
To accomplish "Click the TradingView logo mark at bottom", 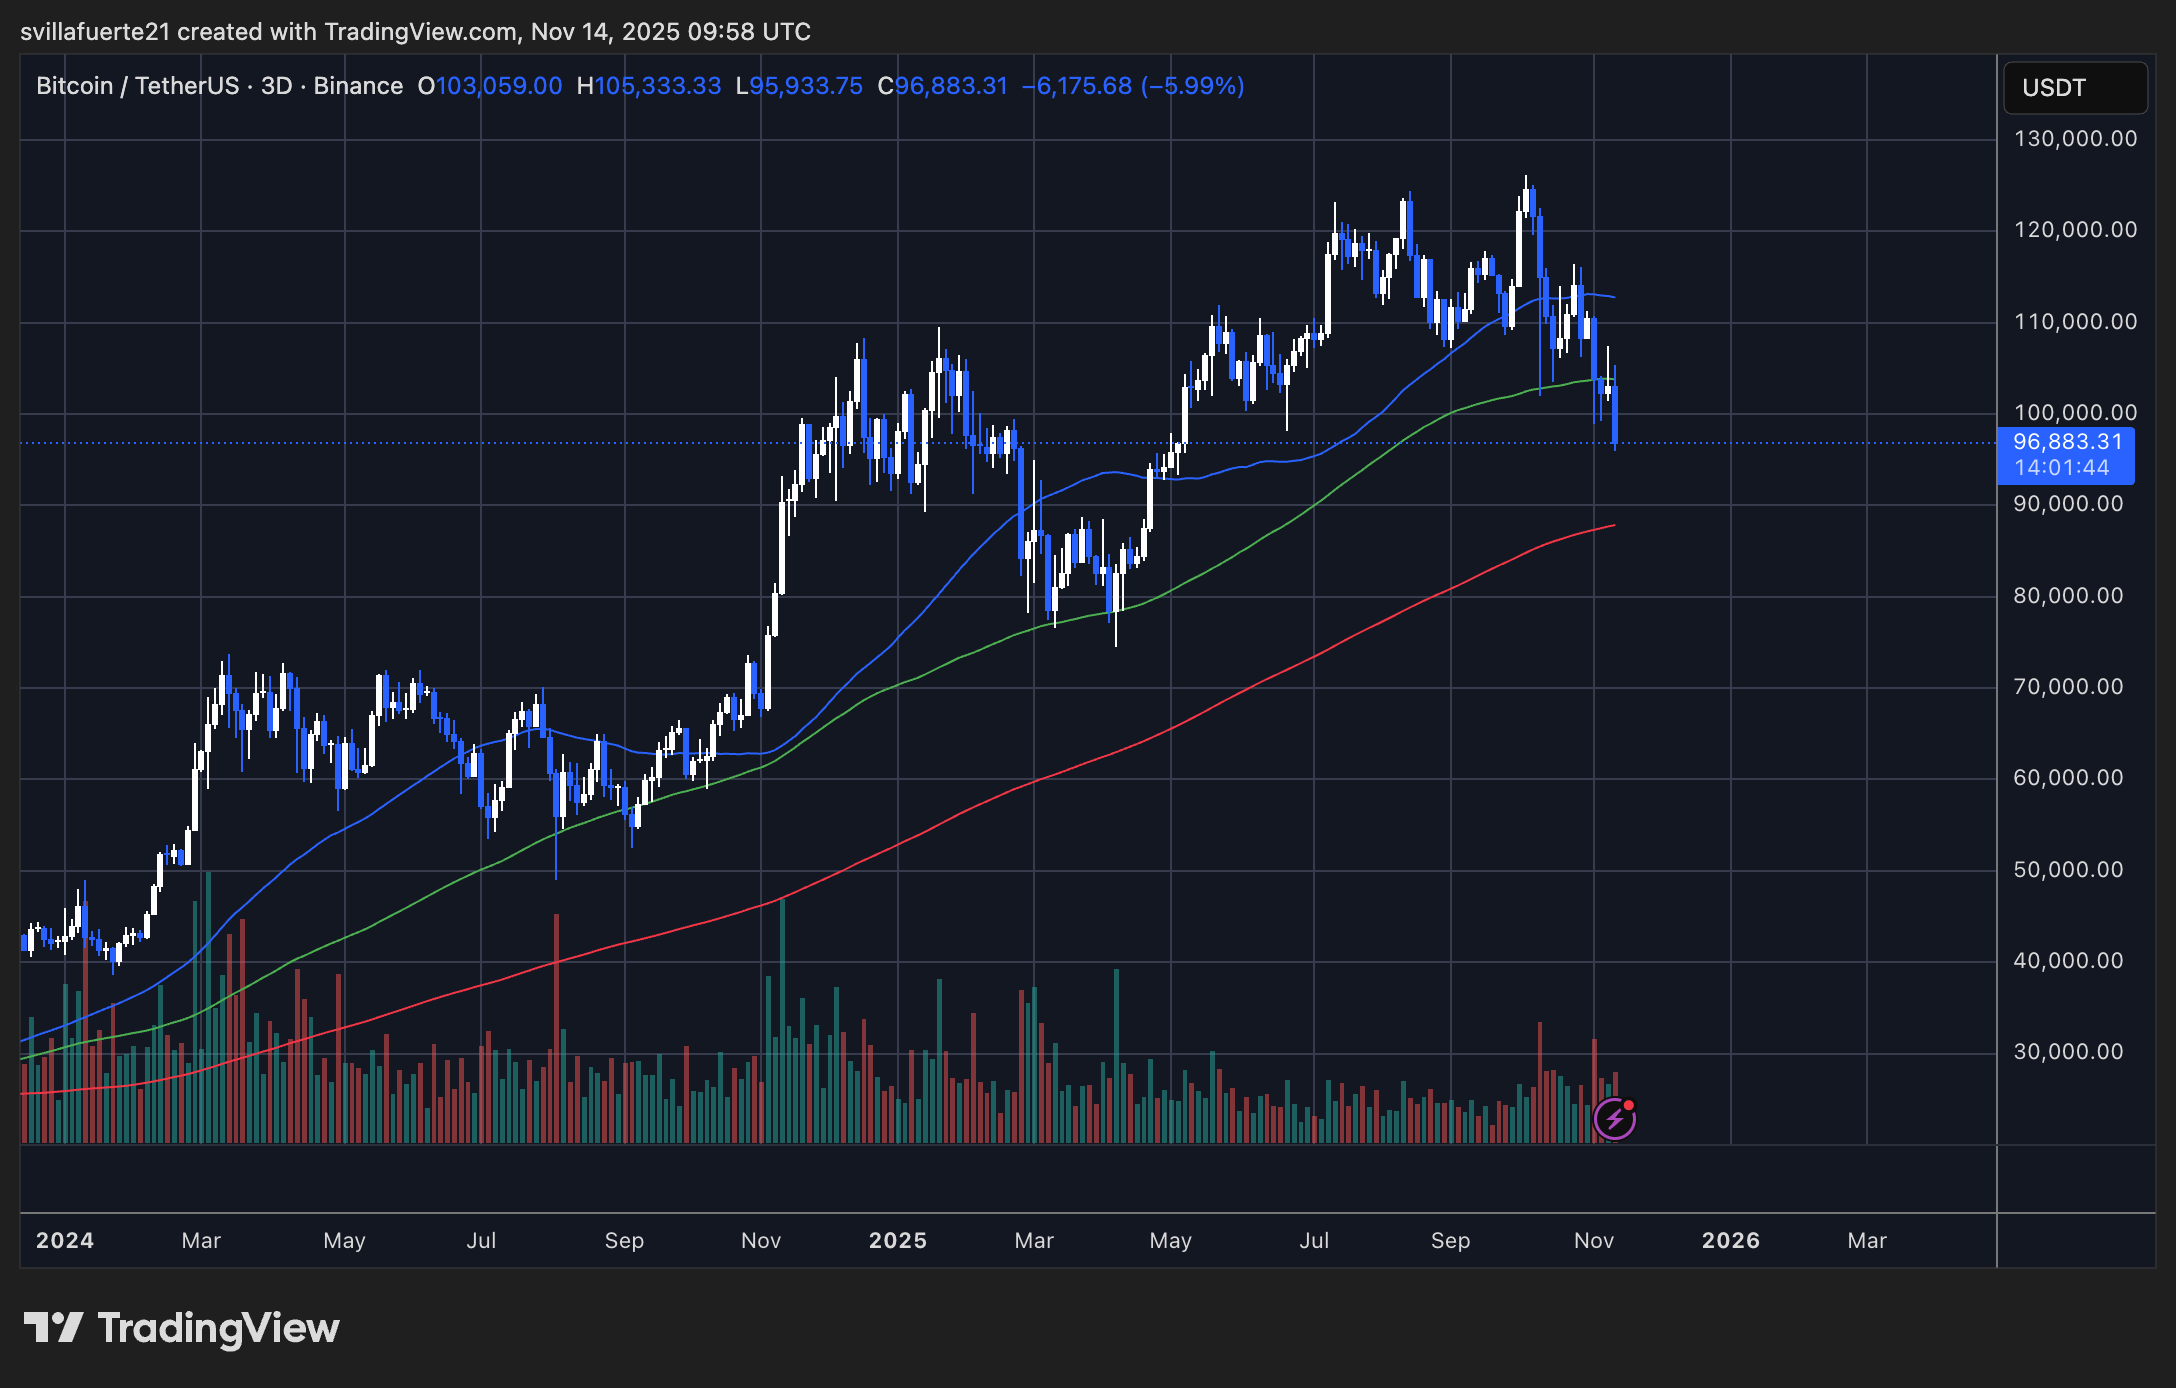I will [53, 1328].
